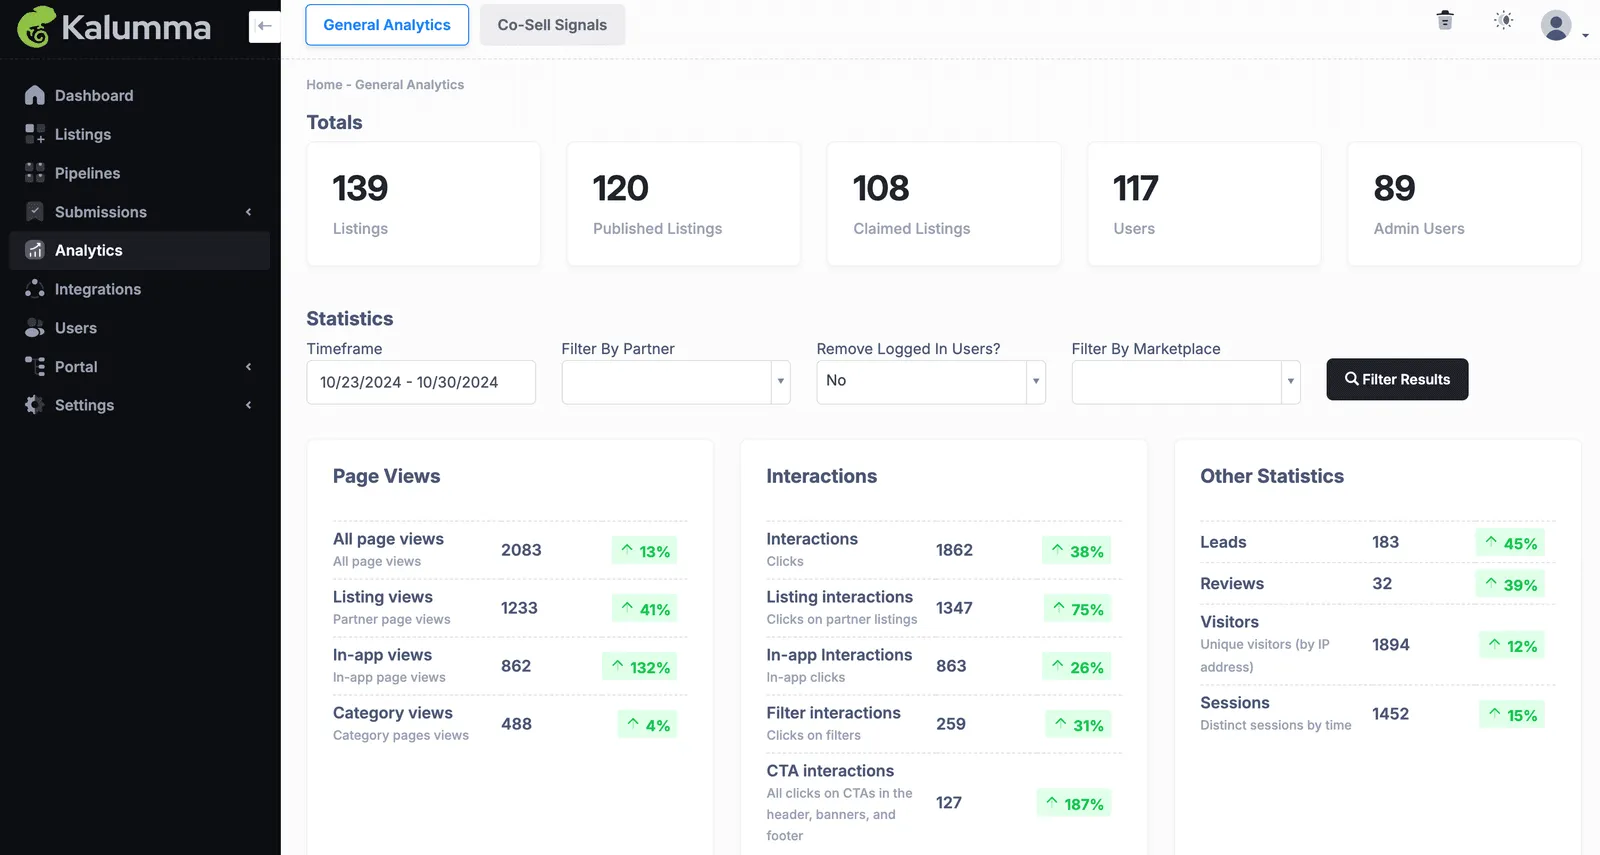Click the Filter Results button
Screen dimensions: 1600x855
click(x=1397, y=379)
